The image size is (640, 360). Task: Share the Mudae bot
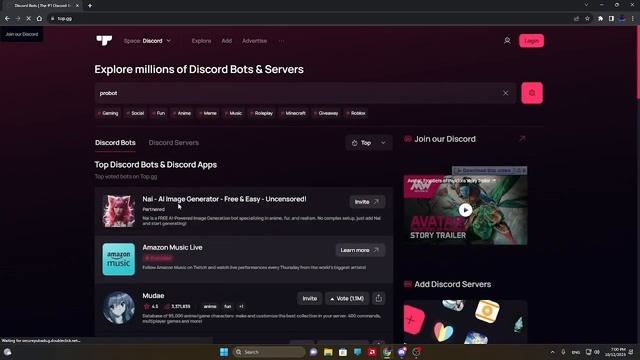pos(379,298)
